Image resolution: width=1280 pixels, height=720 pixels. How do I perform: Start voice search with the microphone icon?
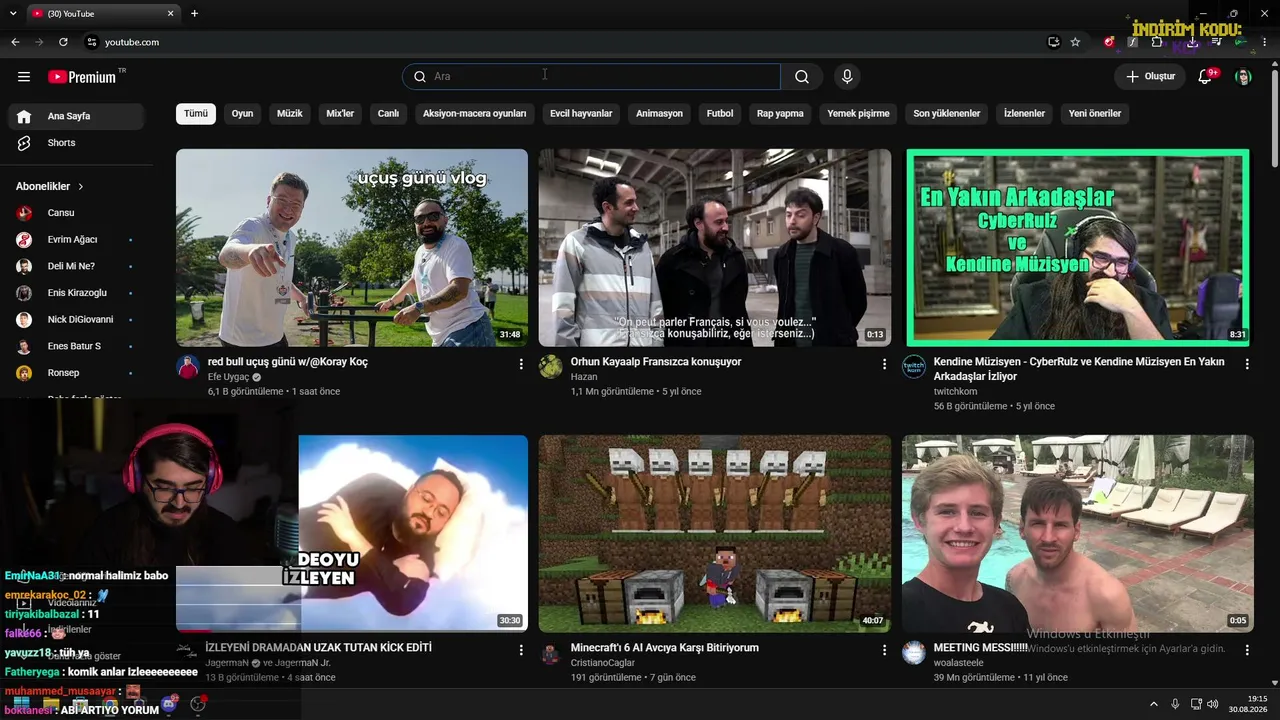(847, 77)
